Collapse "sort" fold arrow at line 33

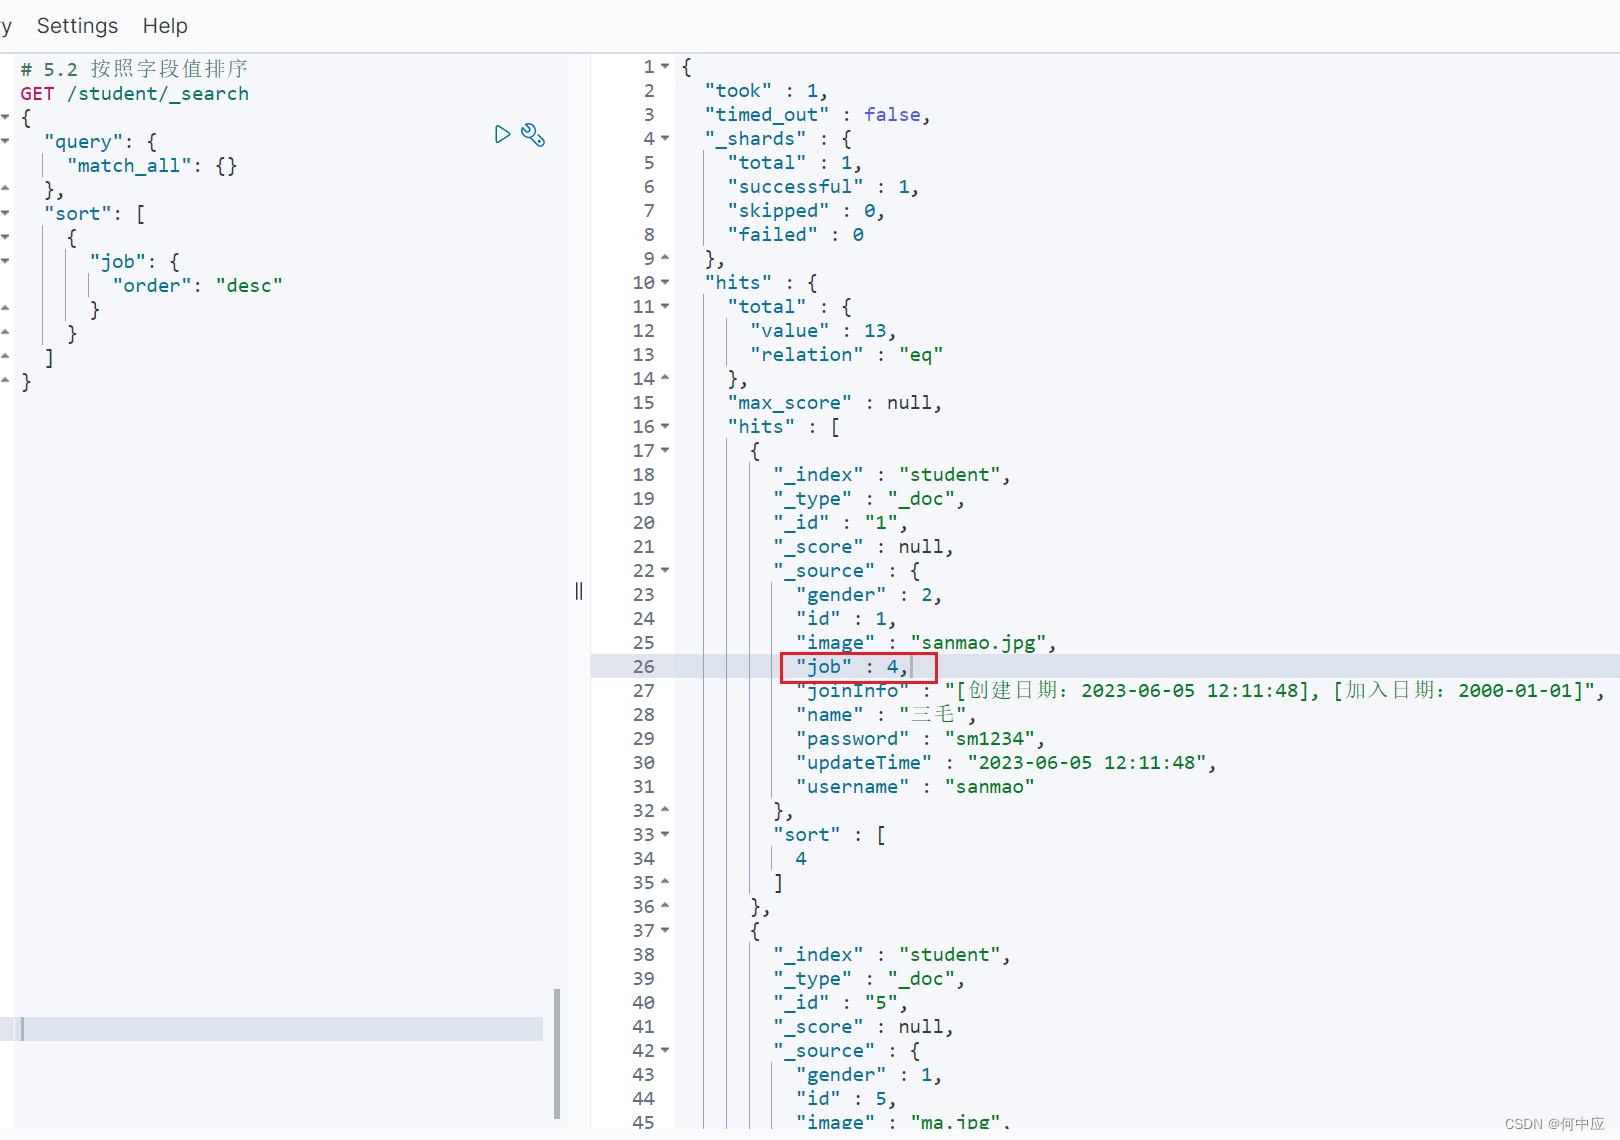665,835
